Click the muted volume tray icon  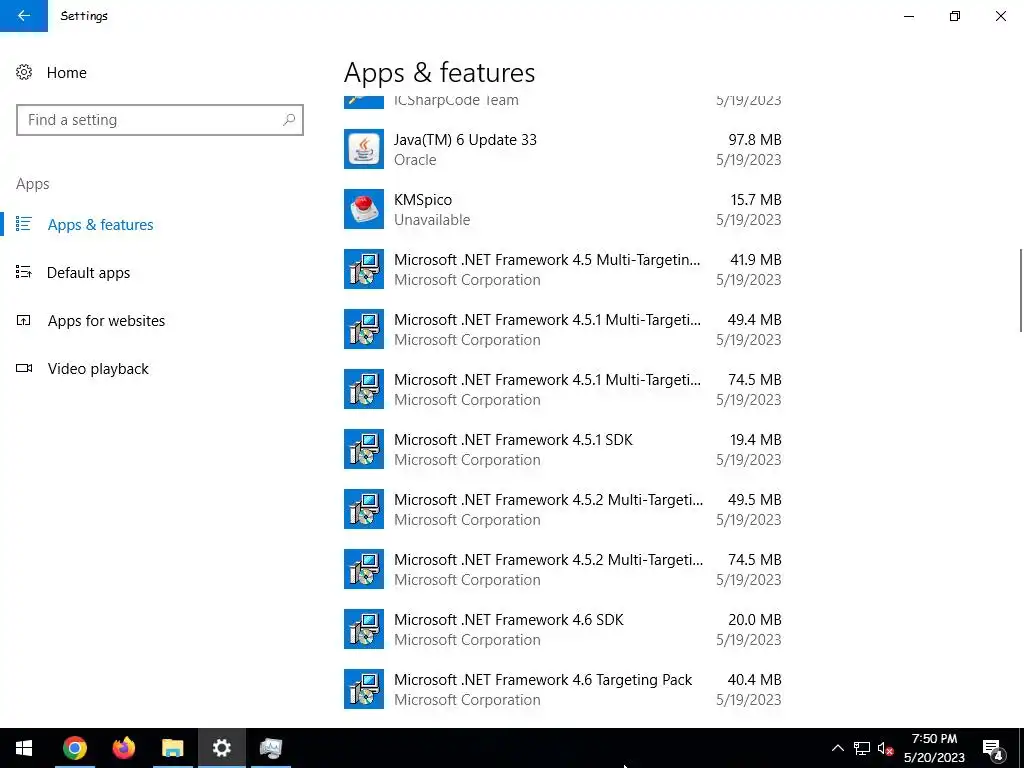click(x=886, y=748)
